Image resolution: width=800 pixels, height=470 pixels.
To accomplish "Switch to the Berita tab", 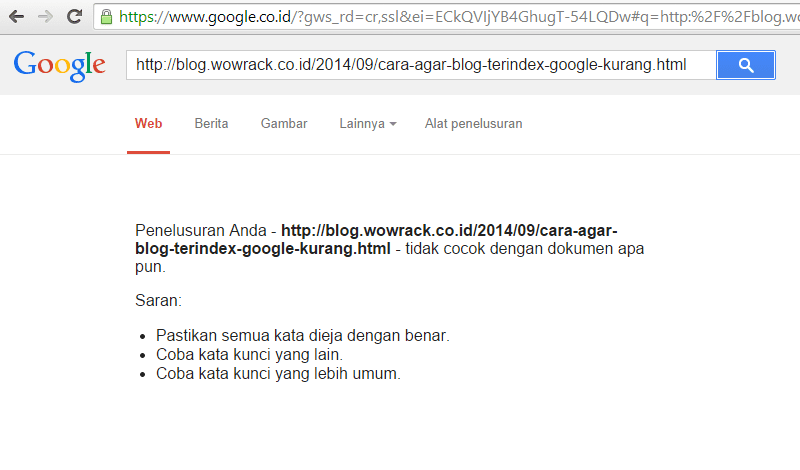I will (x=211, y=123).
